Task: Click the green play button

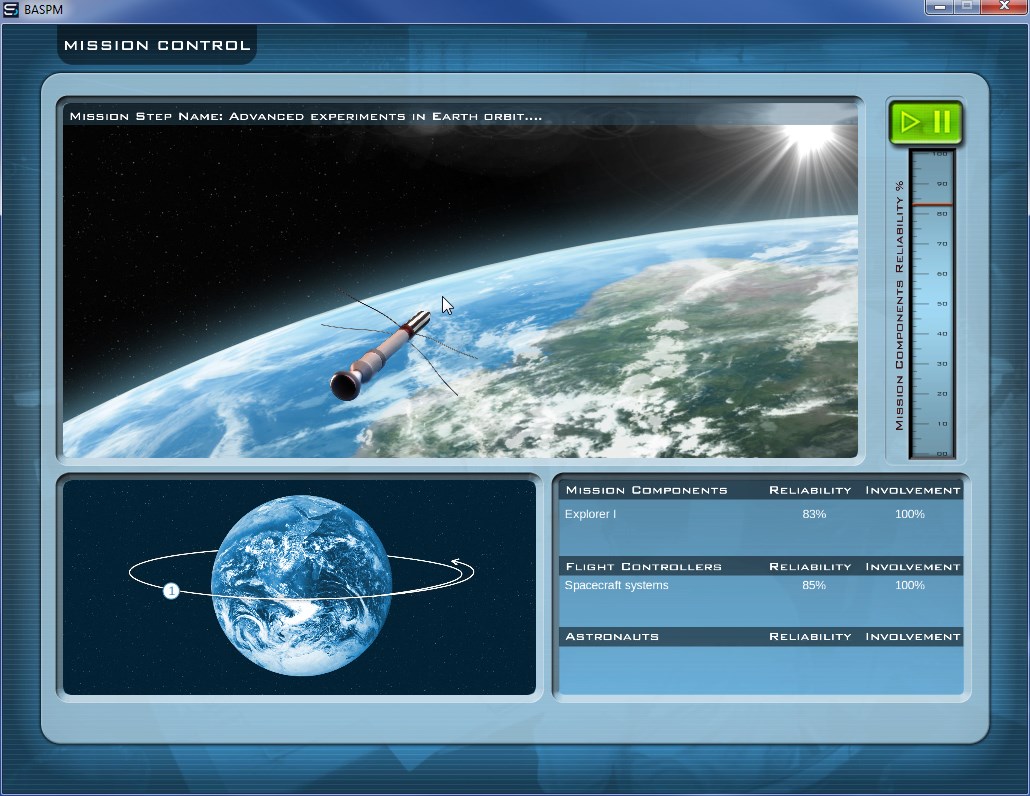Action: click(910, 122)
